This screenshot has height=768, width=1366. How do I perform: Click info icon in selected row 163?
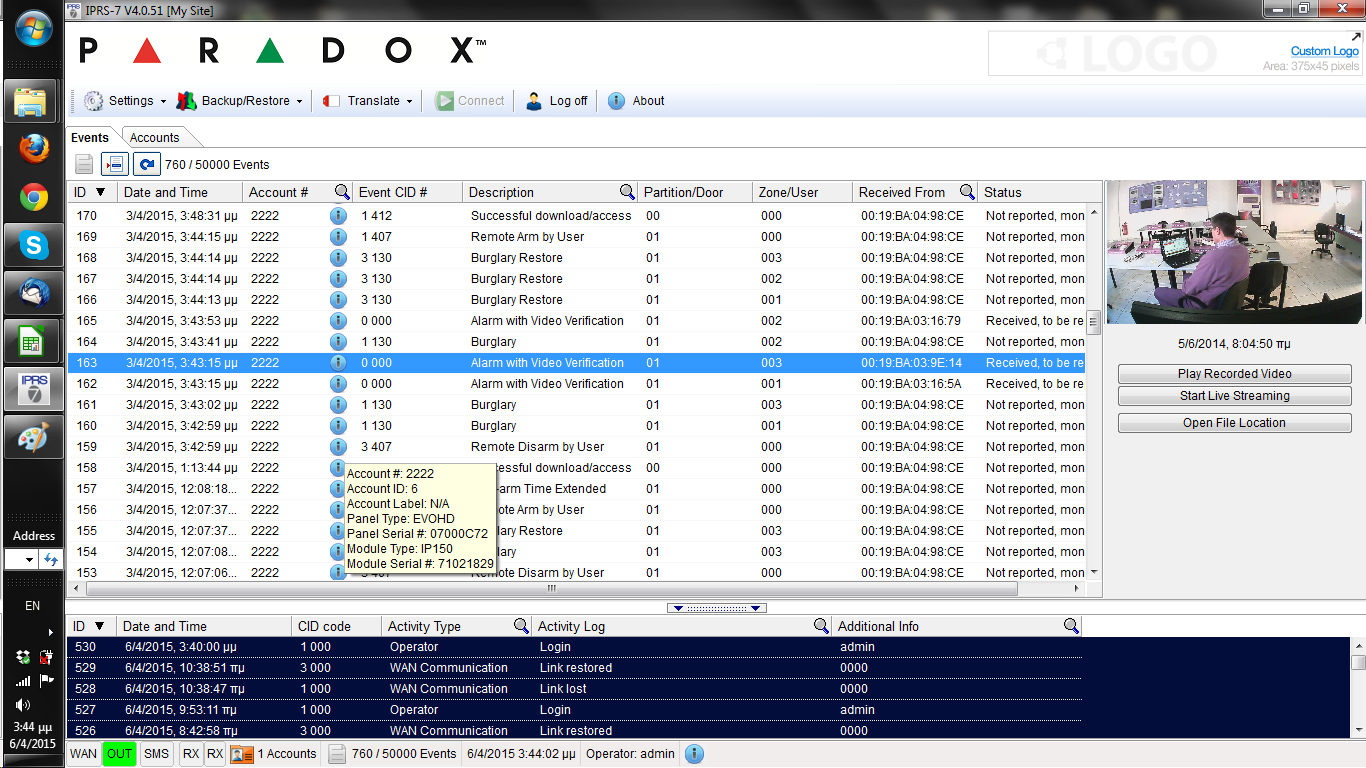[x=338, y=362]
